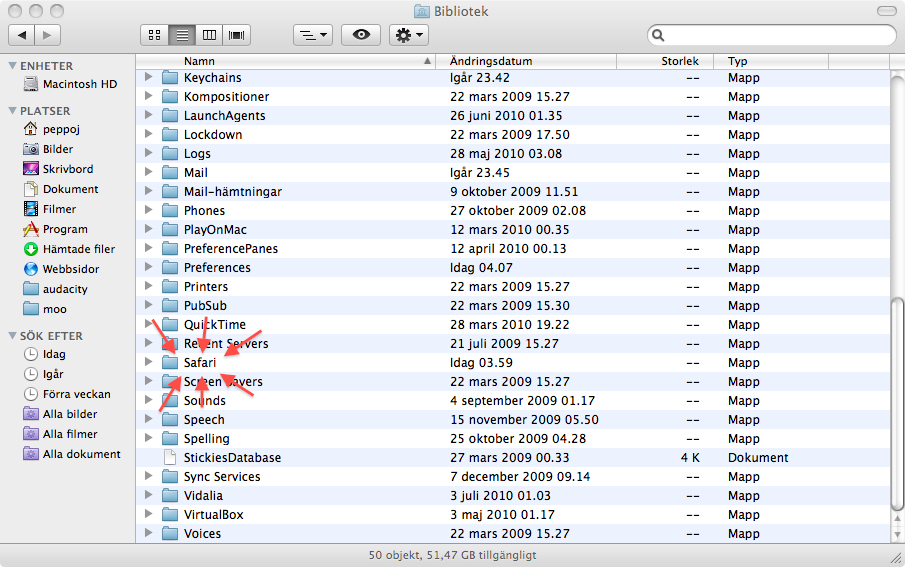Collapse the ENHETER sidebar section

12,66
